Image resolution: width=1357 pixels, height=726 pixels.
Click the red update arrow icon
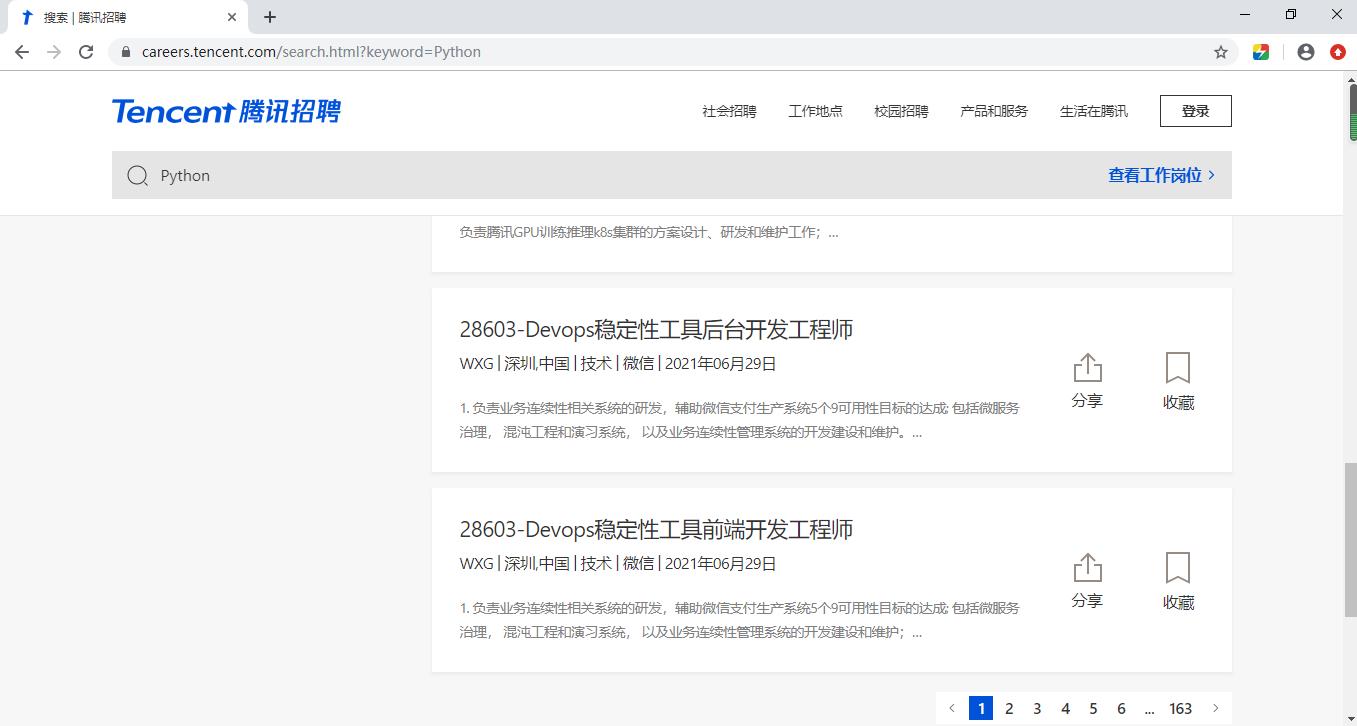pyautogui.click(x=1338, y=52)
